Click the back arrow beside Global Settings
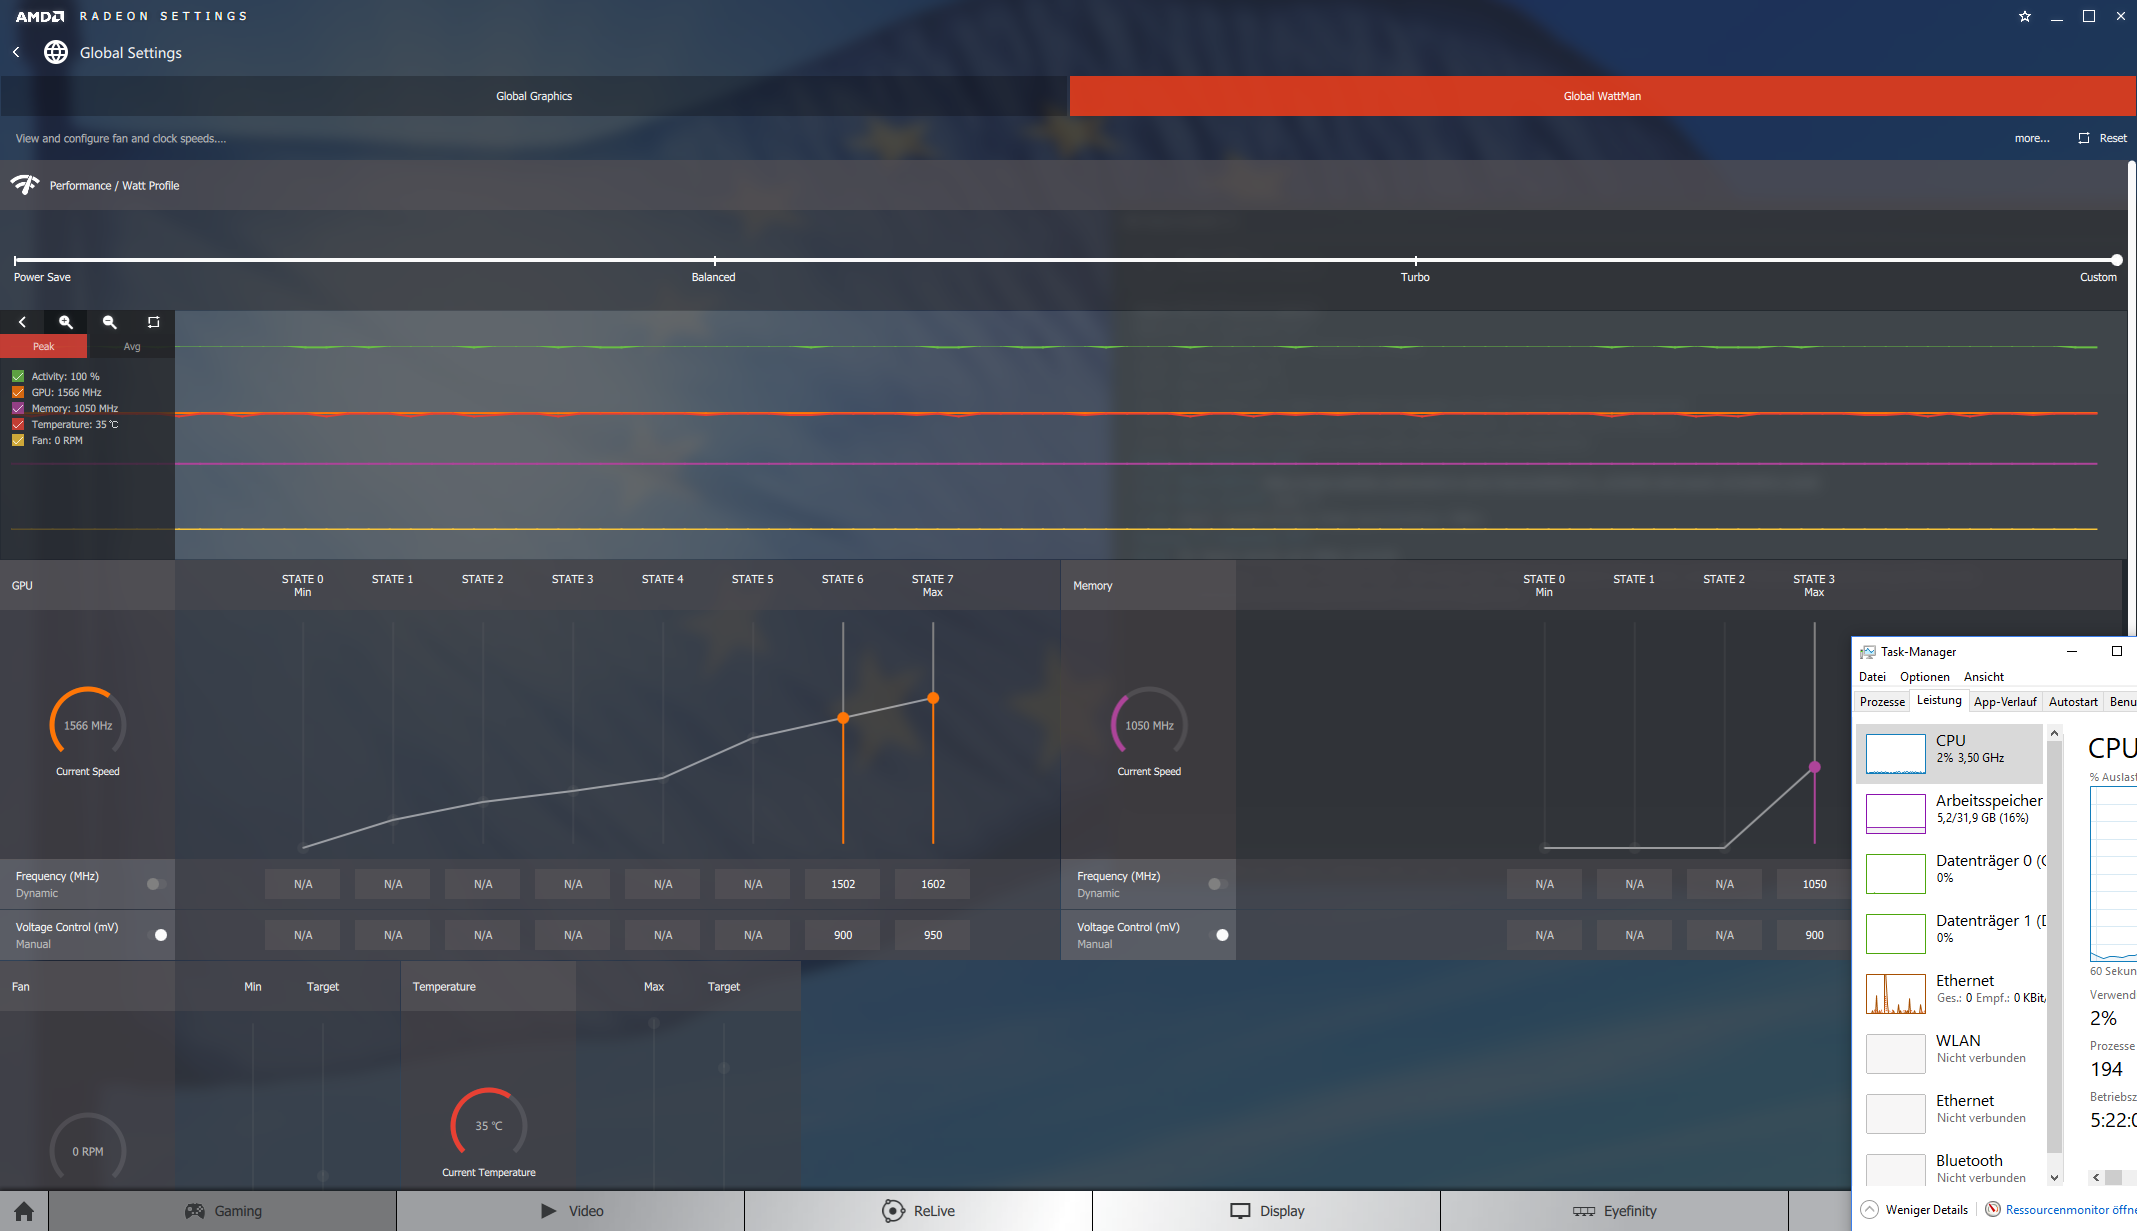This screenshot has height=1231, width=2137. (x=17, y=52)
